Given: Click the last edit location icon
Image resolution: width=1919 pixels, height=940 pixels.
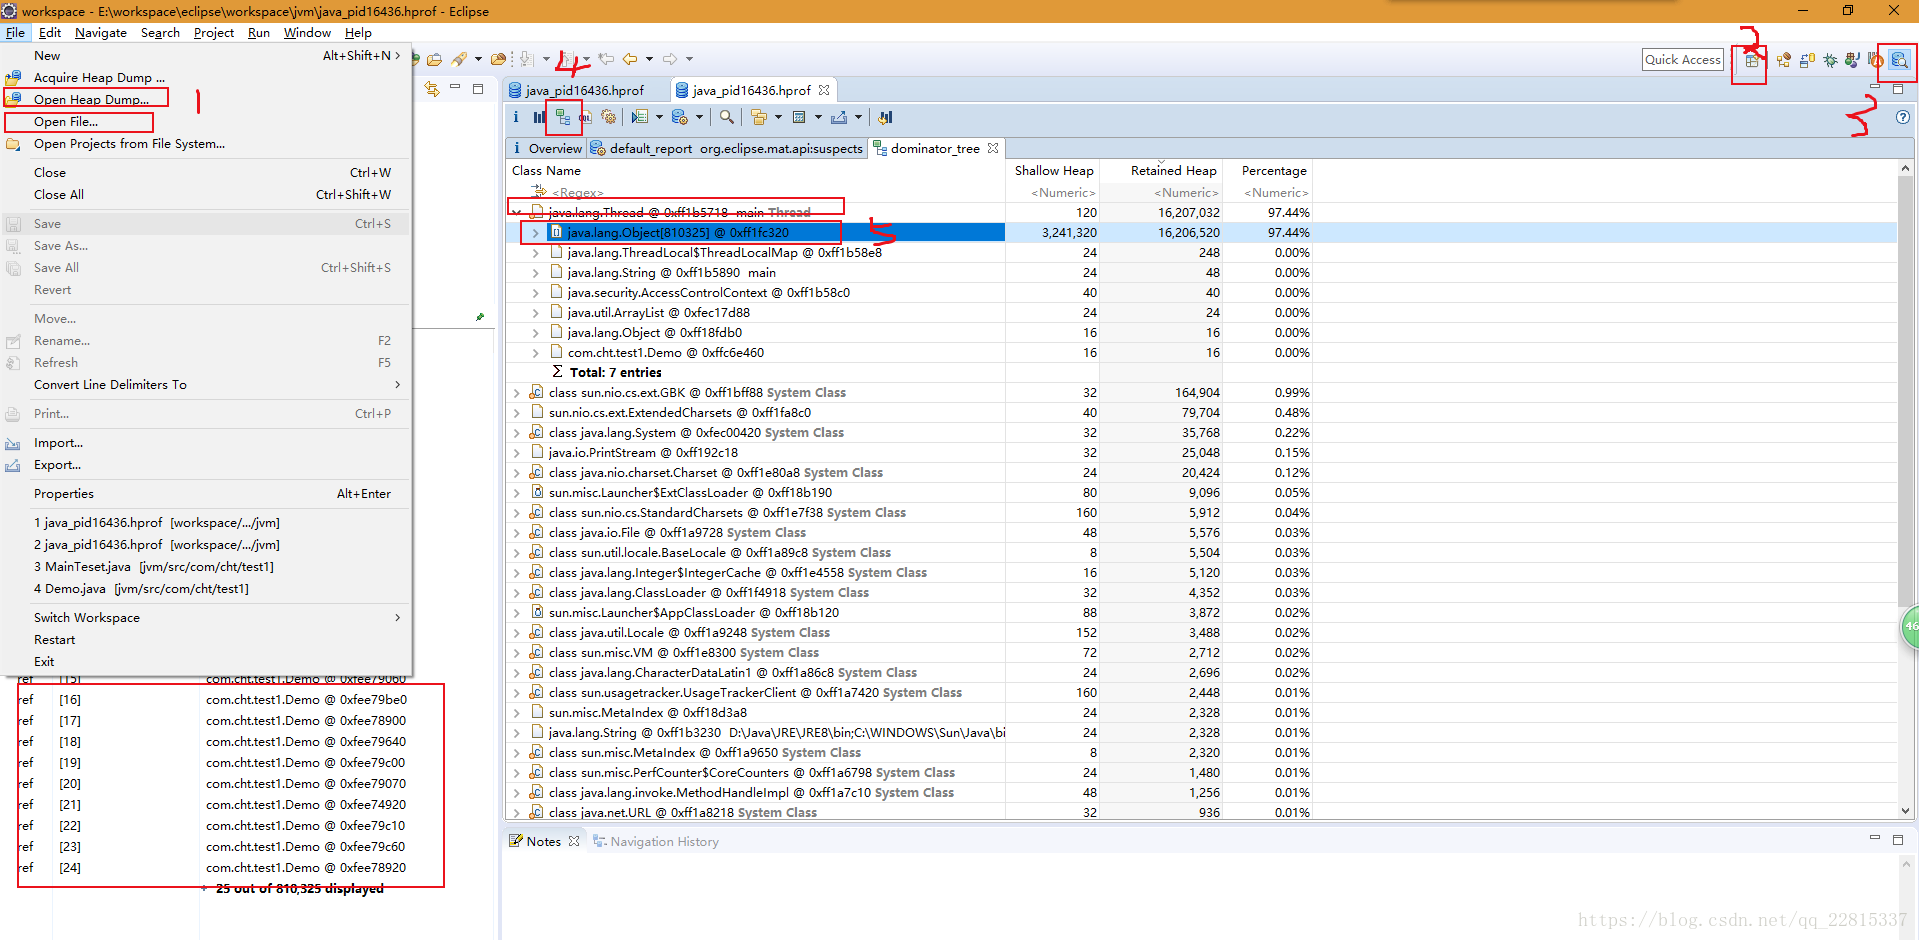Looking at the screenshot, I should [606, 59].
